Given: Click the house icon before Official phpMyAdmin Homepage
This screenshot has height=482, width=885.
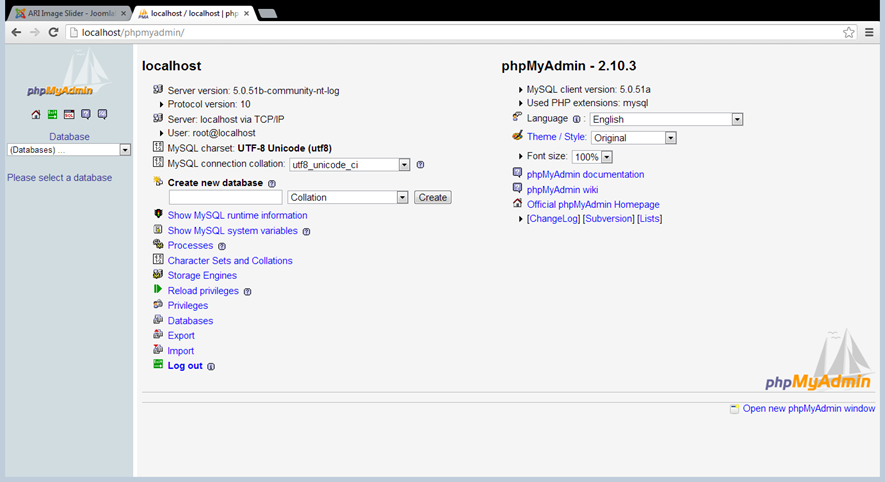Looking at the screenshot, I should [x=517, y=203].
